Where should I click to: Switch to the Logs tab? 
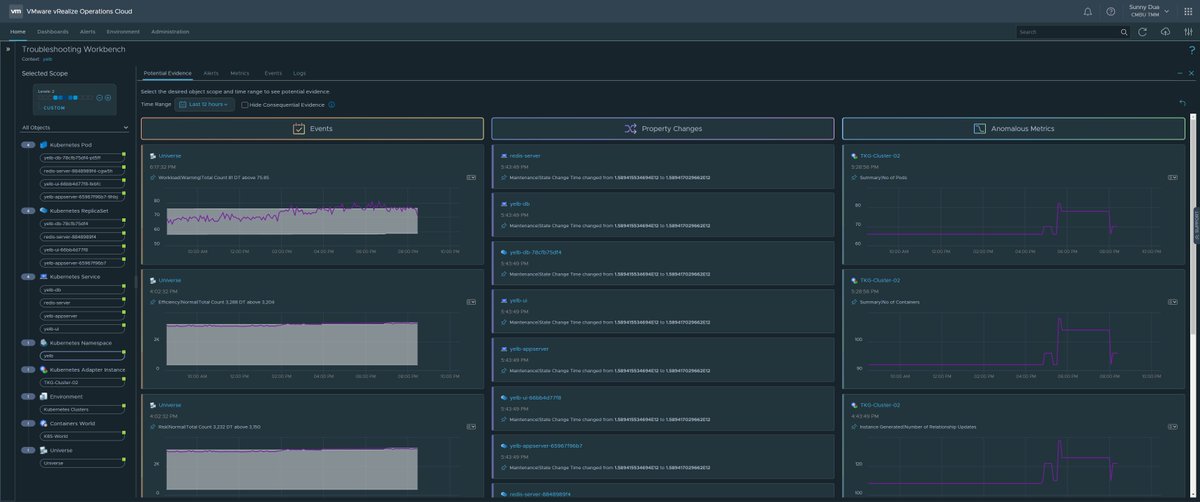[300, 73]
